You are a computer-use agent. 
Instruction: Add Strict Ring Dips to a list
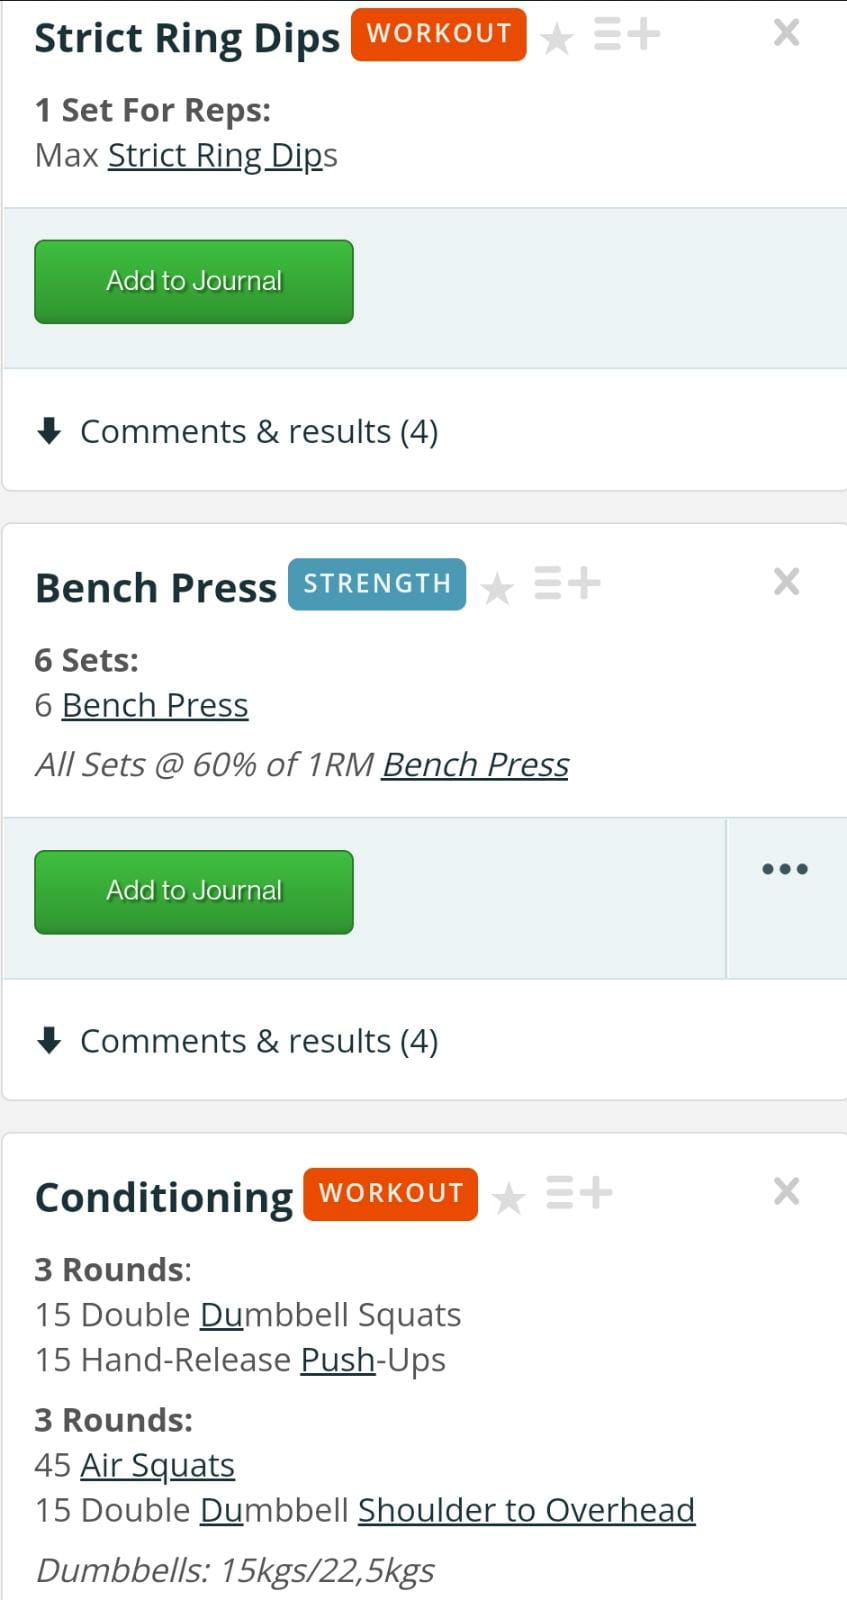627,34
